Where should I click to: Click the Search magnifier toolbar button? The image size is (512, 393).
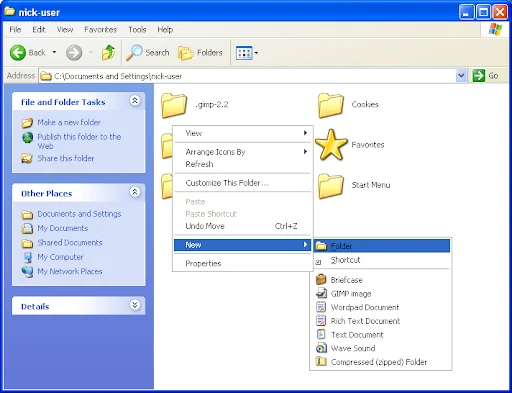click(148, 53)
